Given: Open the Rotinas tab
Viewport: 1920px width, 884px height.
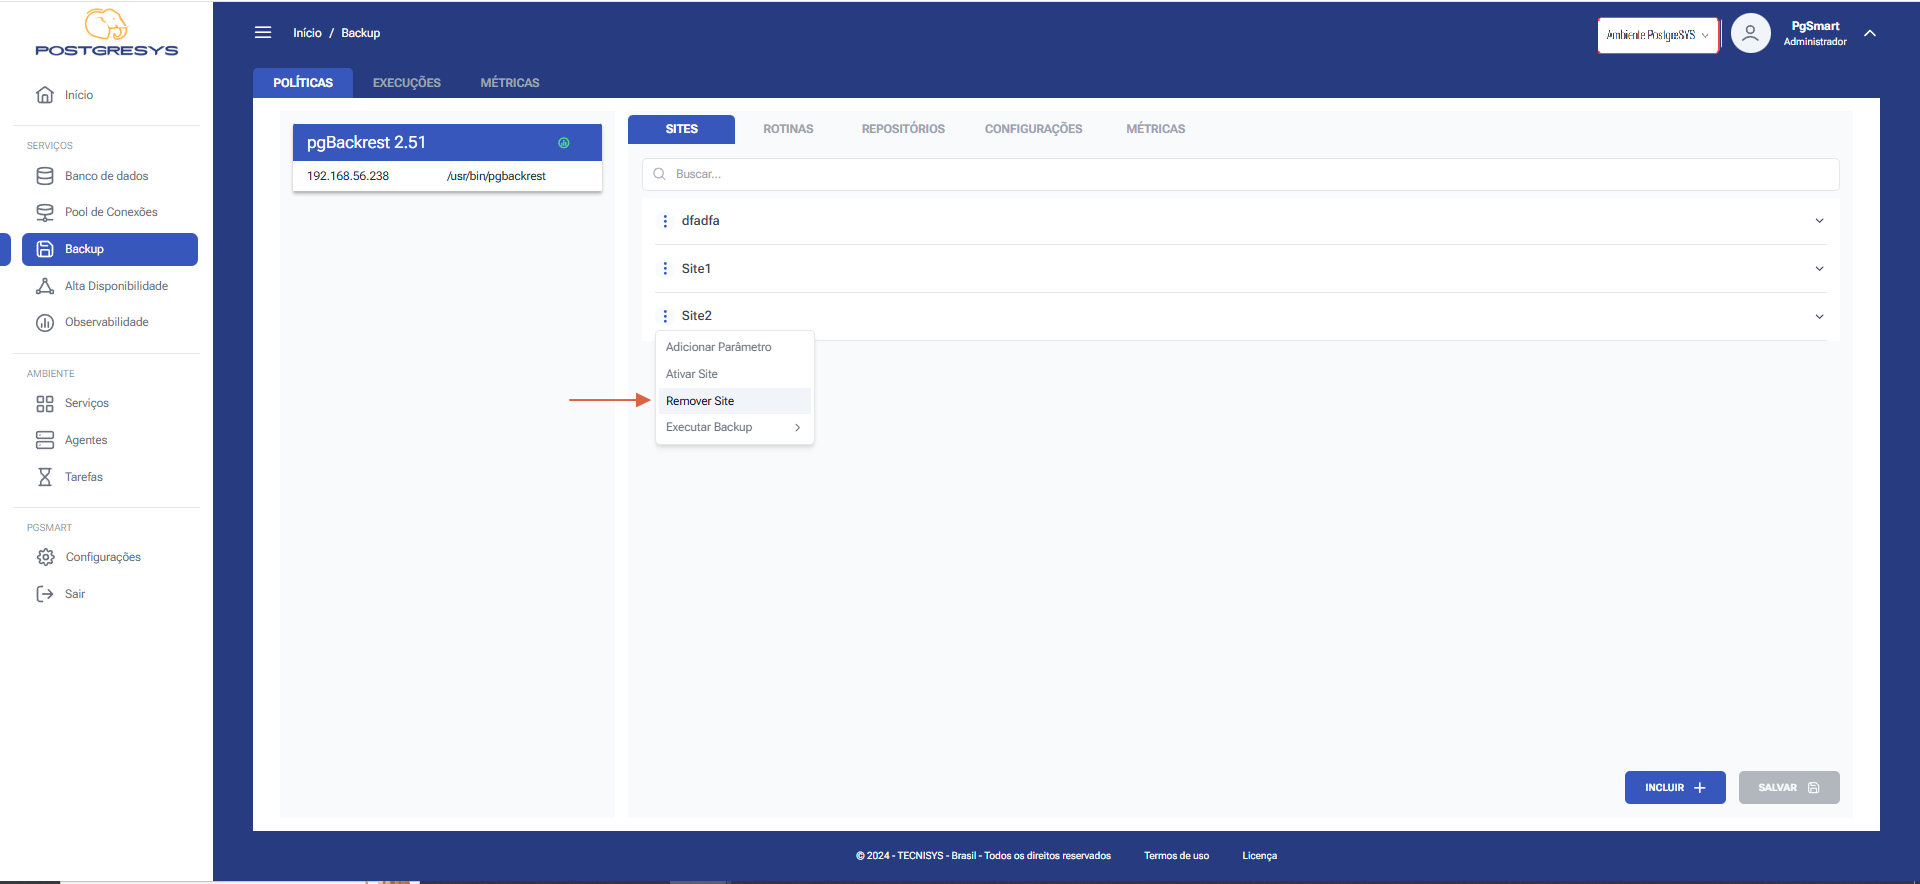Looking at the screenshot, I should tap(788, 129).
